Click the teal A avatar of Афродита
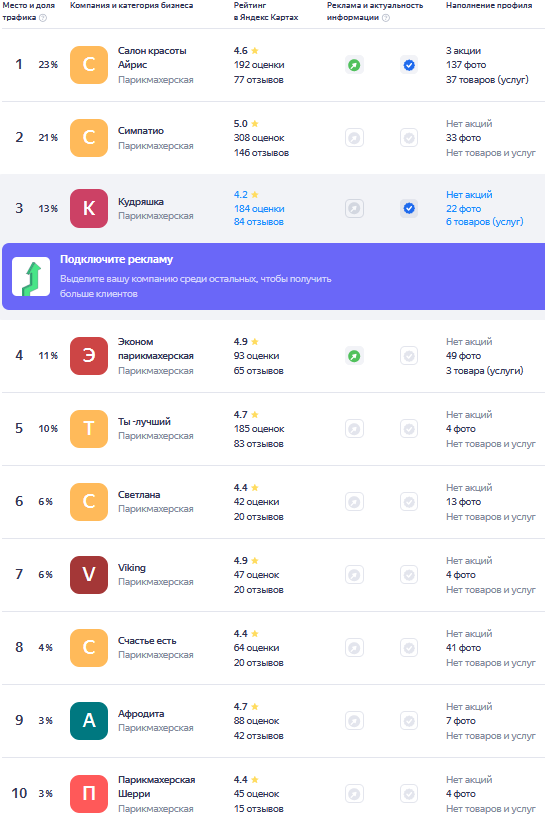Viewport: 545px width, 825px height. tap(89, 721)
